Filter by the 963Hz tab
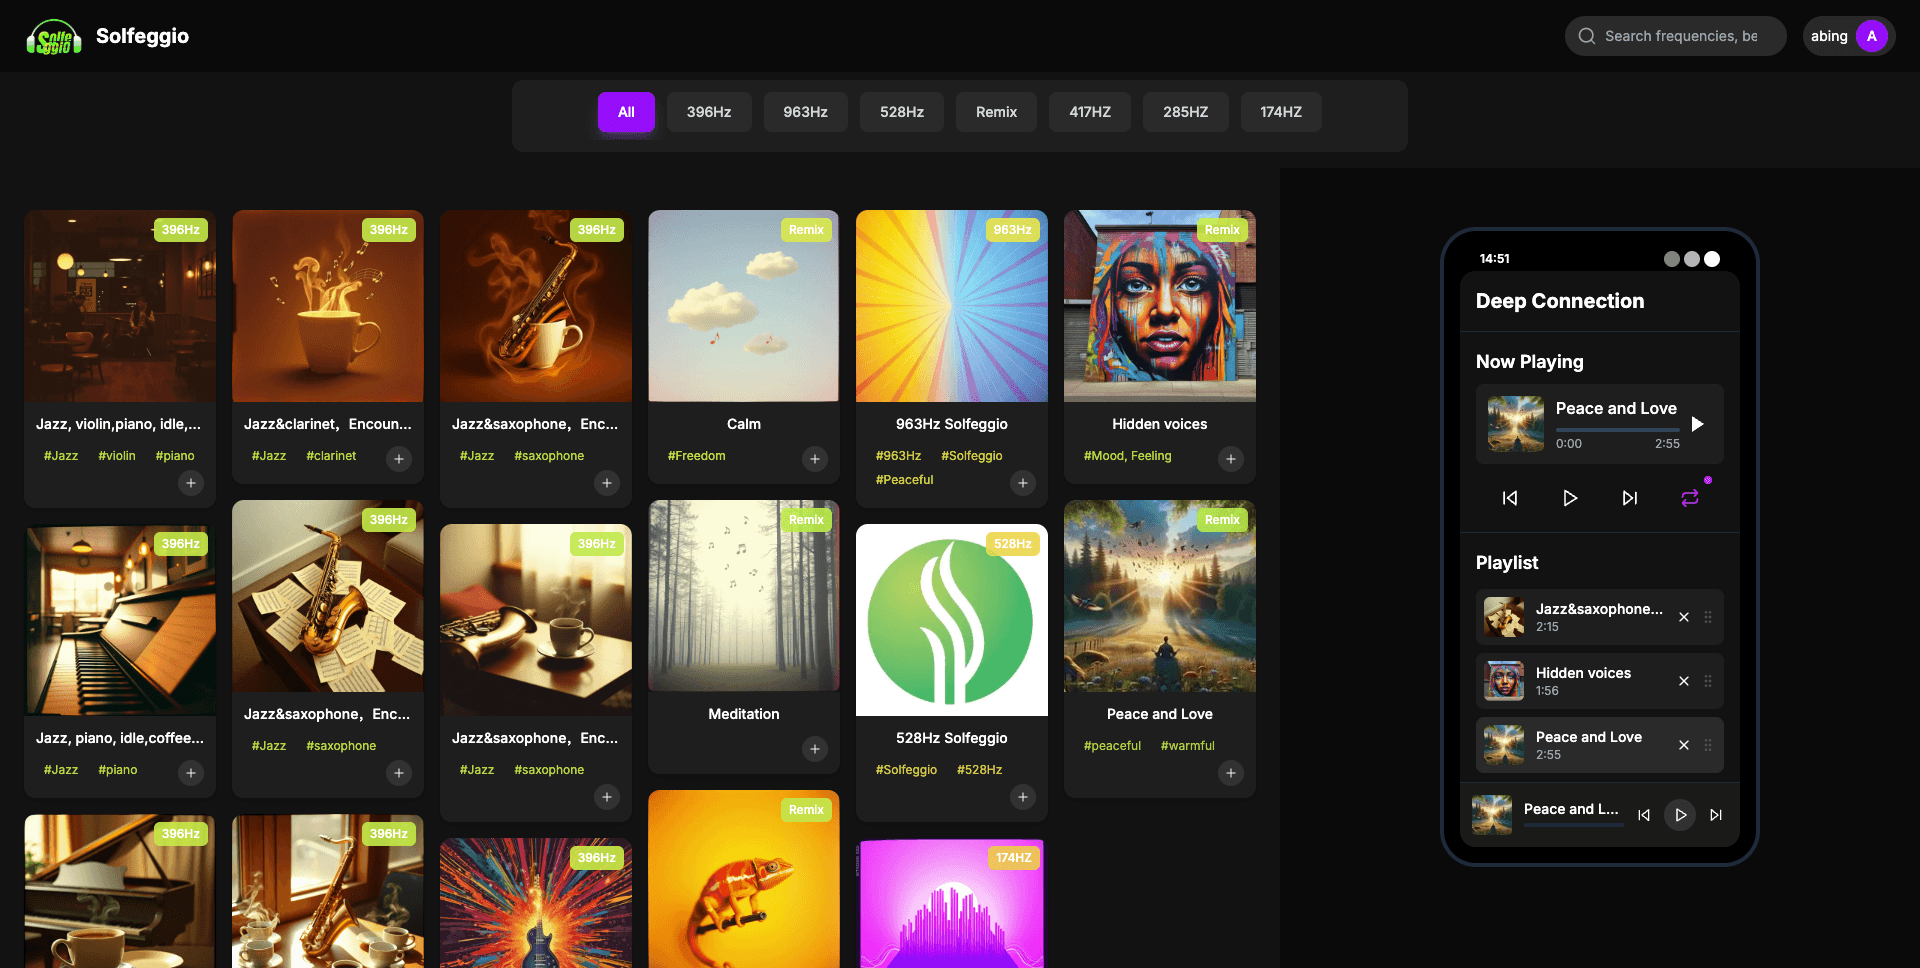 coord(805,112)
